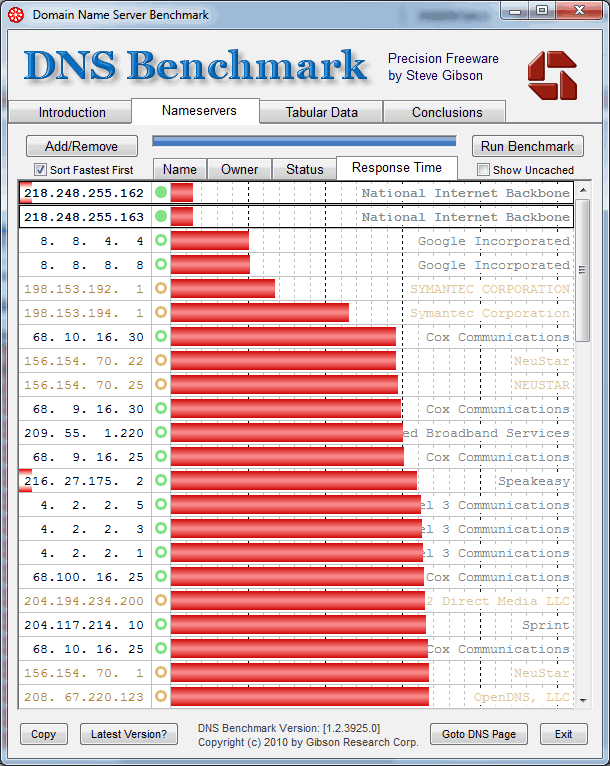Click status ring for 204.117.214.10
The height and width of the screenshot is (766, 610).
pos(161,624)
